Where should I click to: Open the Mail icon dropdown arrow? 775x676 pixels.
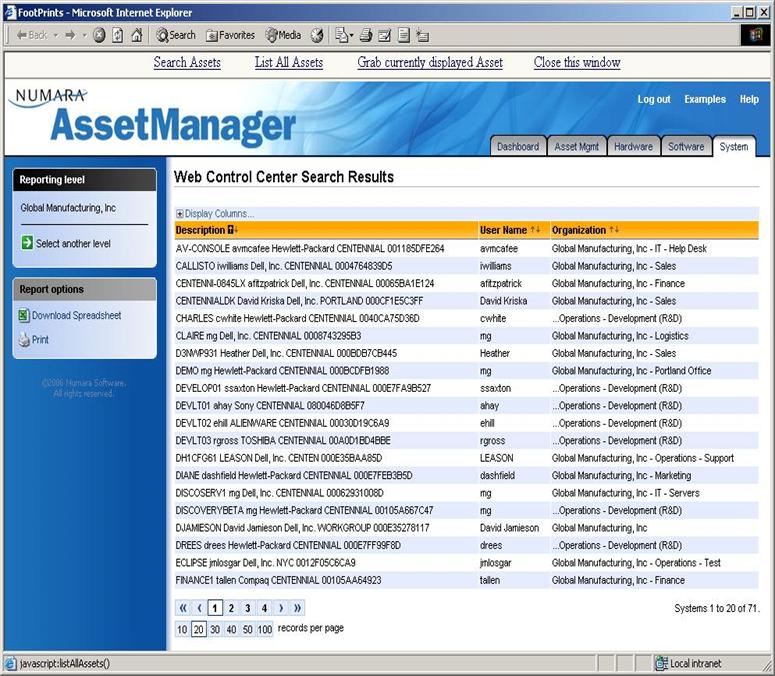pos(351,36)
